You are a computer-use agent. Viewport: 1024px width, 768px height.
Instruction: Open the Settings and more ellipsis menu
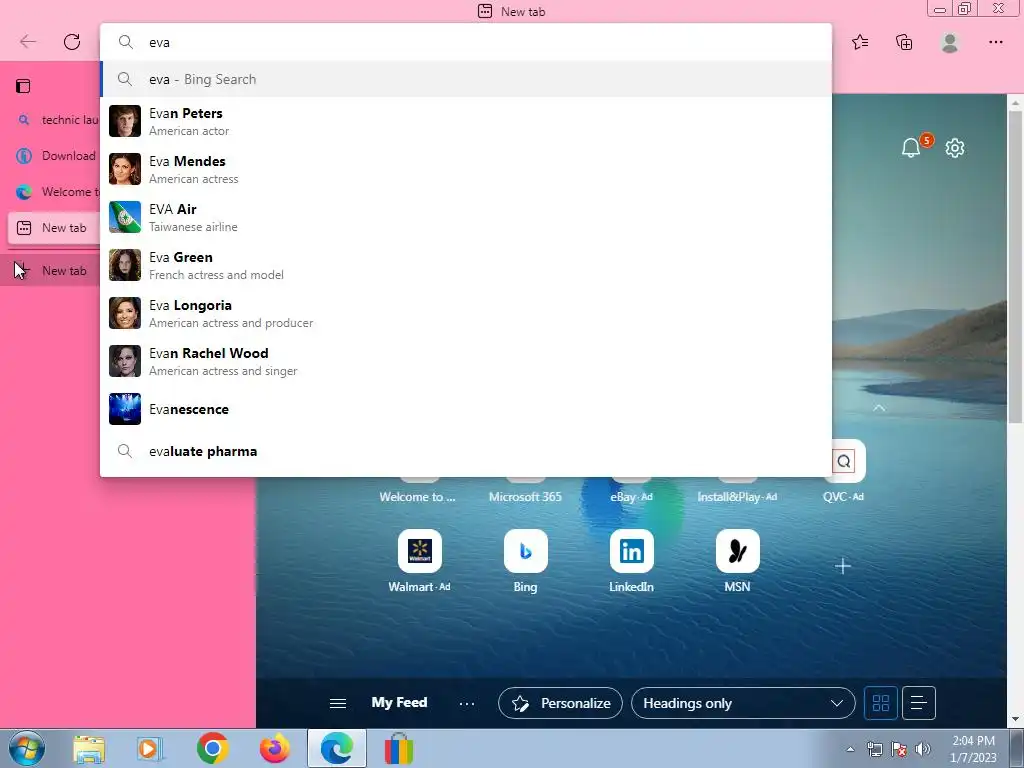point(995,42)
